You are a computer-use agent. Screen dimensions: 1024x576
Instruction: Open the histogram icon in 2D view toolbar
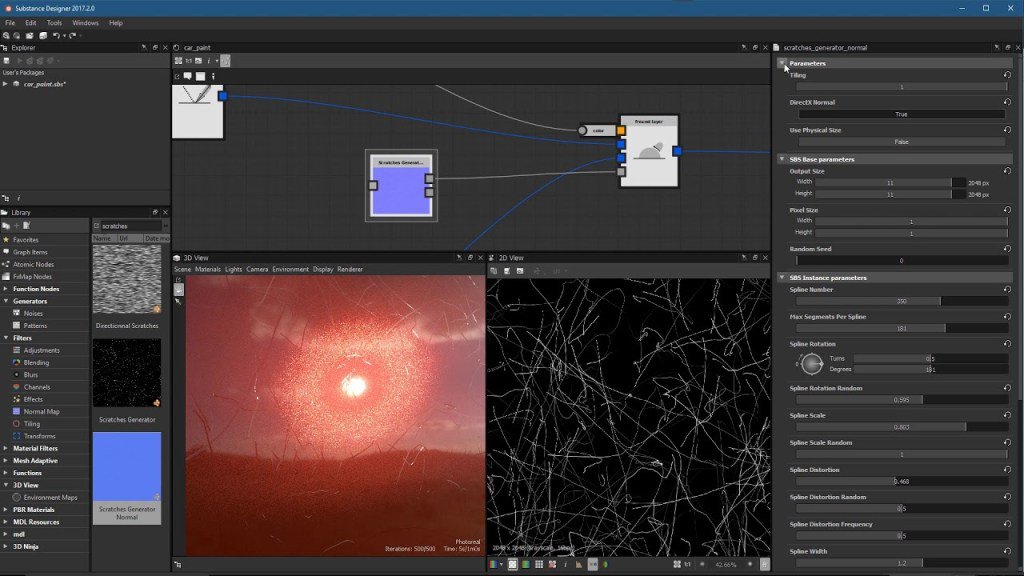[x=578, y=565]
